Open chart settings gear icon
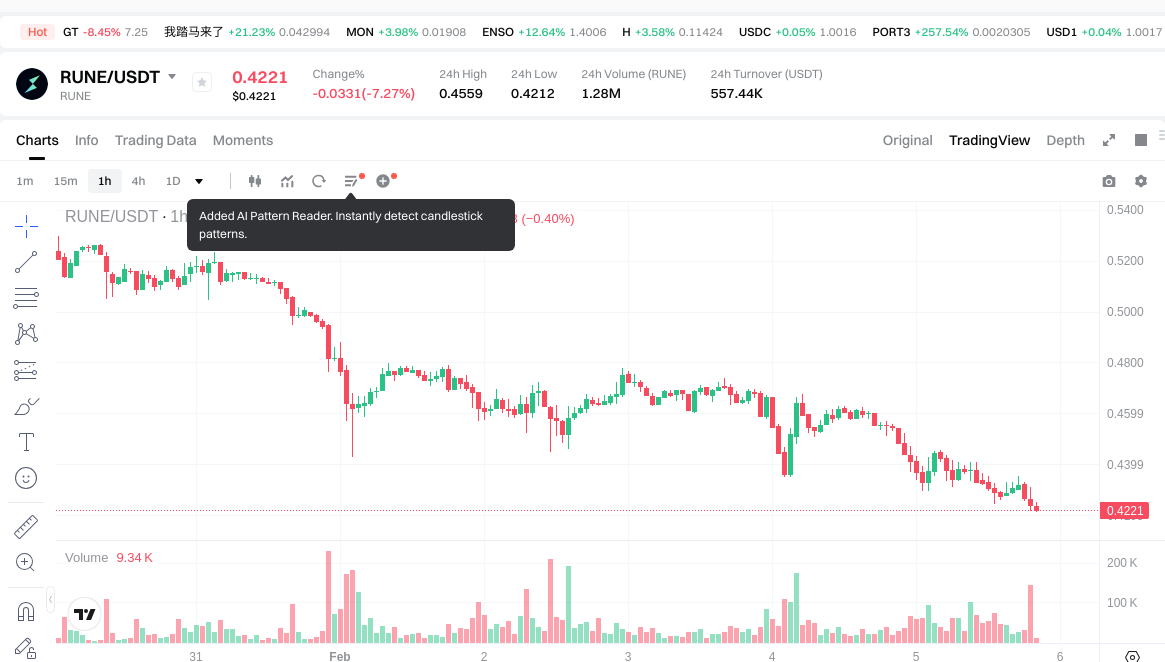Viewport: 1165px width, 662px height. coord(1140,181)
